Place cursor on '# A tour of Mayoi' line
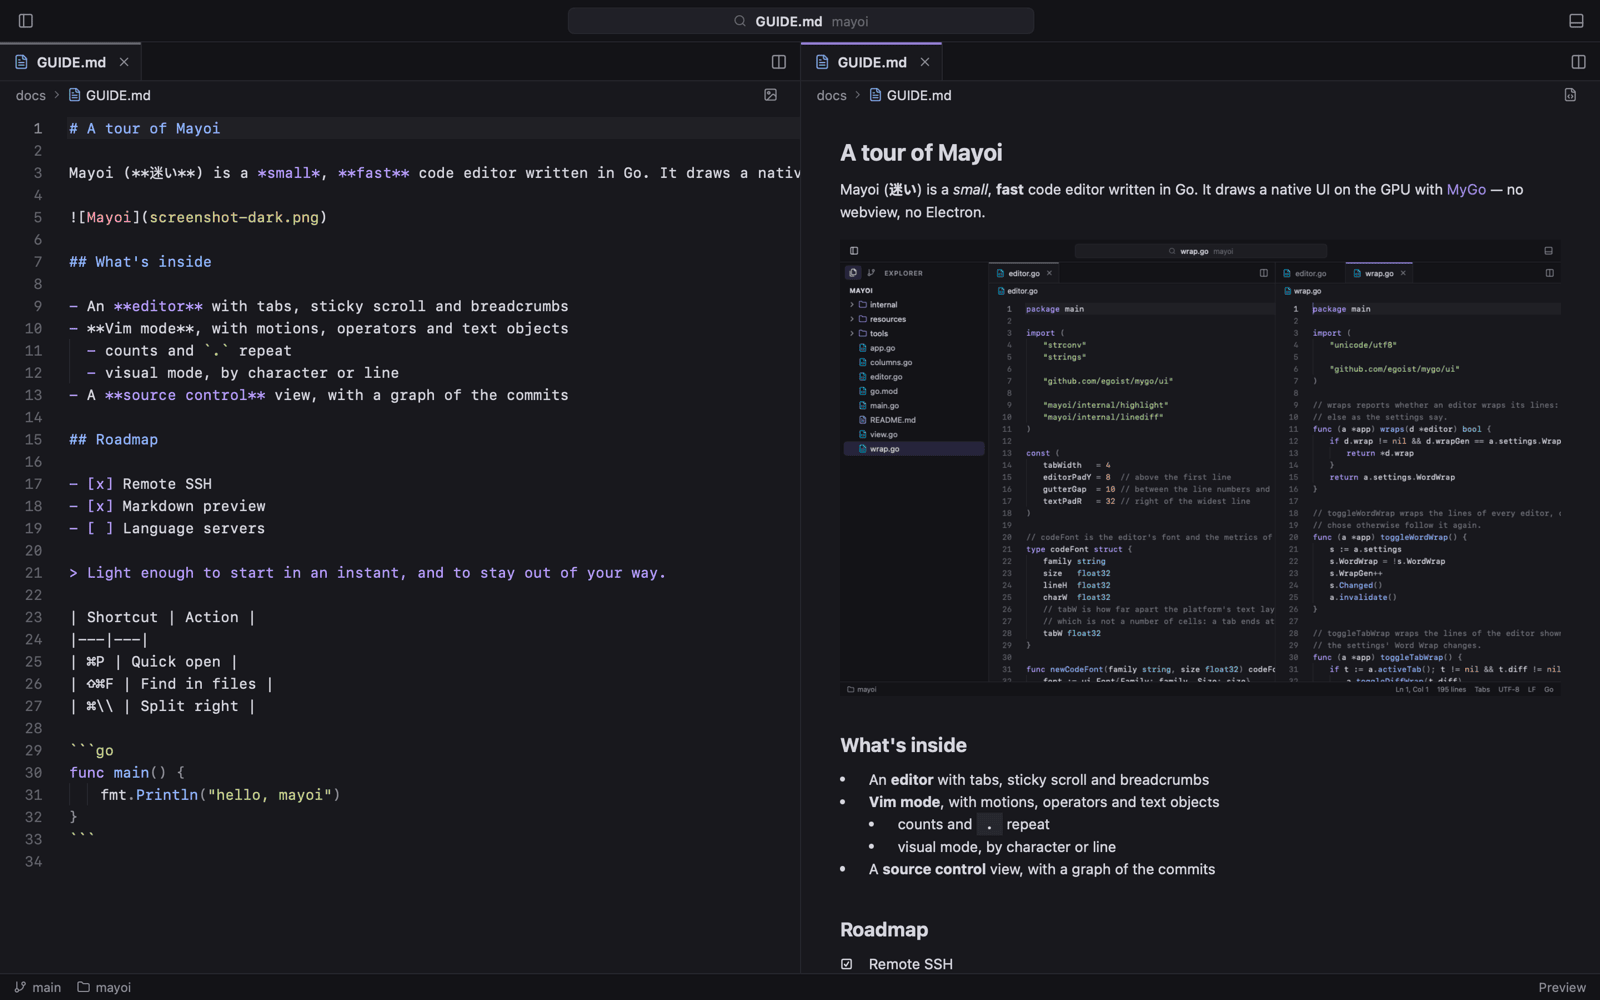Screen dimensions: 1600x1000 click(x=145, y=128)
